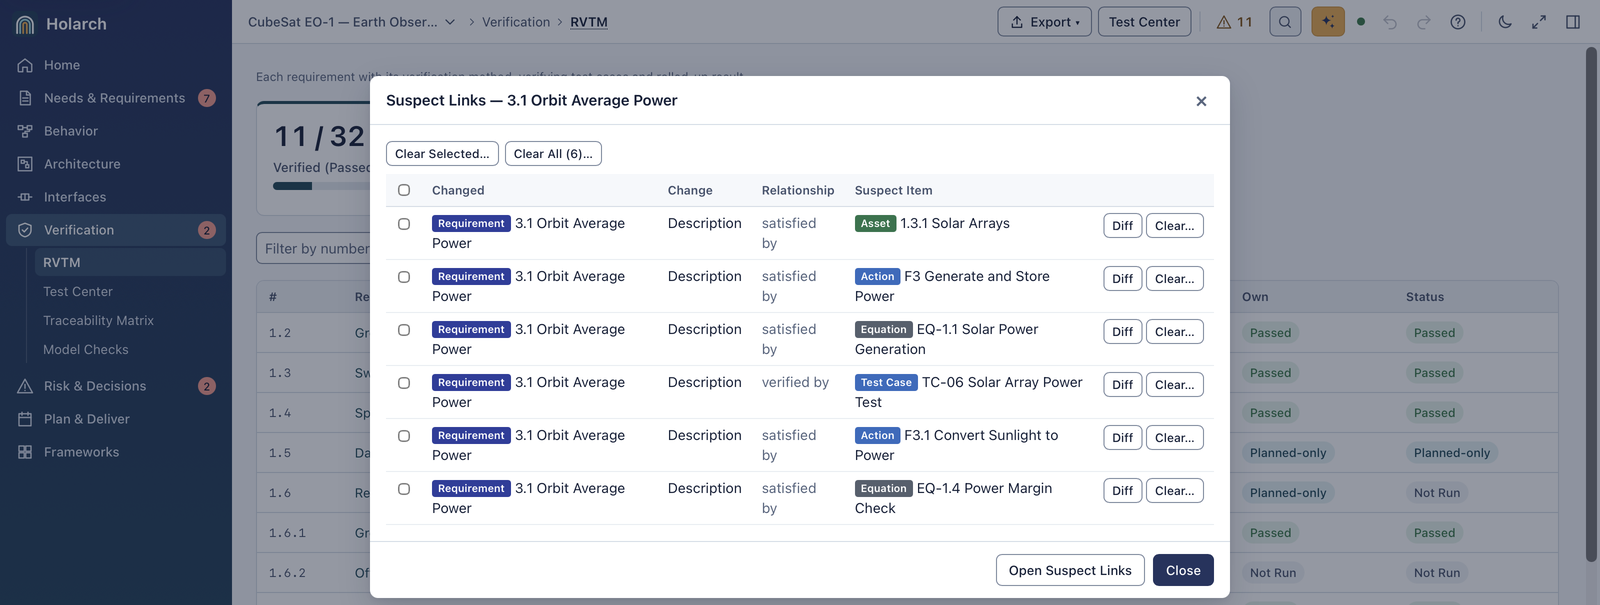1600x605 pixels.
Task: Click the Verification breadcrumb
Action: pos(516,22)
